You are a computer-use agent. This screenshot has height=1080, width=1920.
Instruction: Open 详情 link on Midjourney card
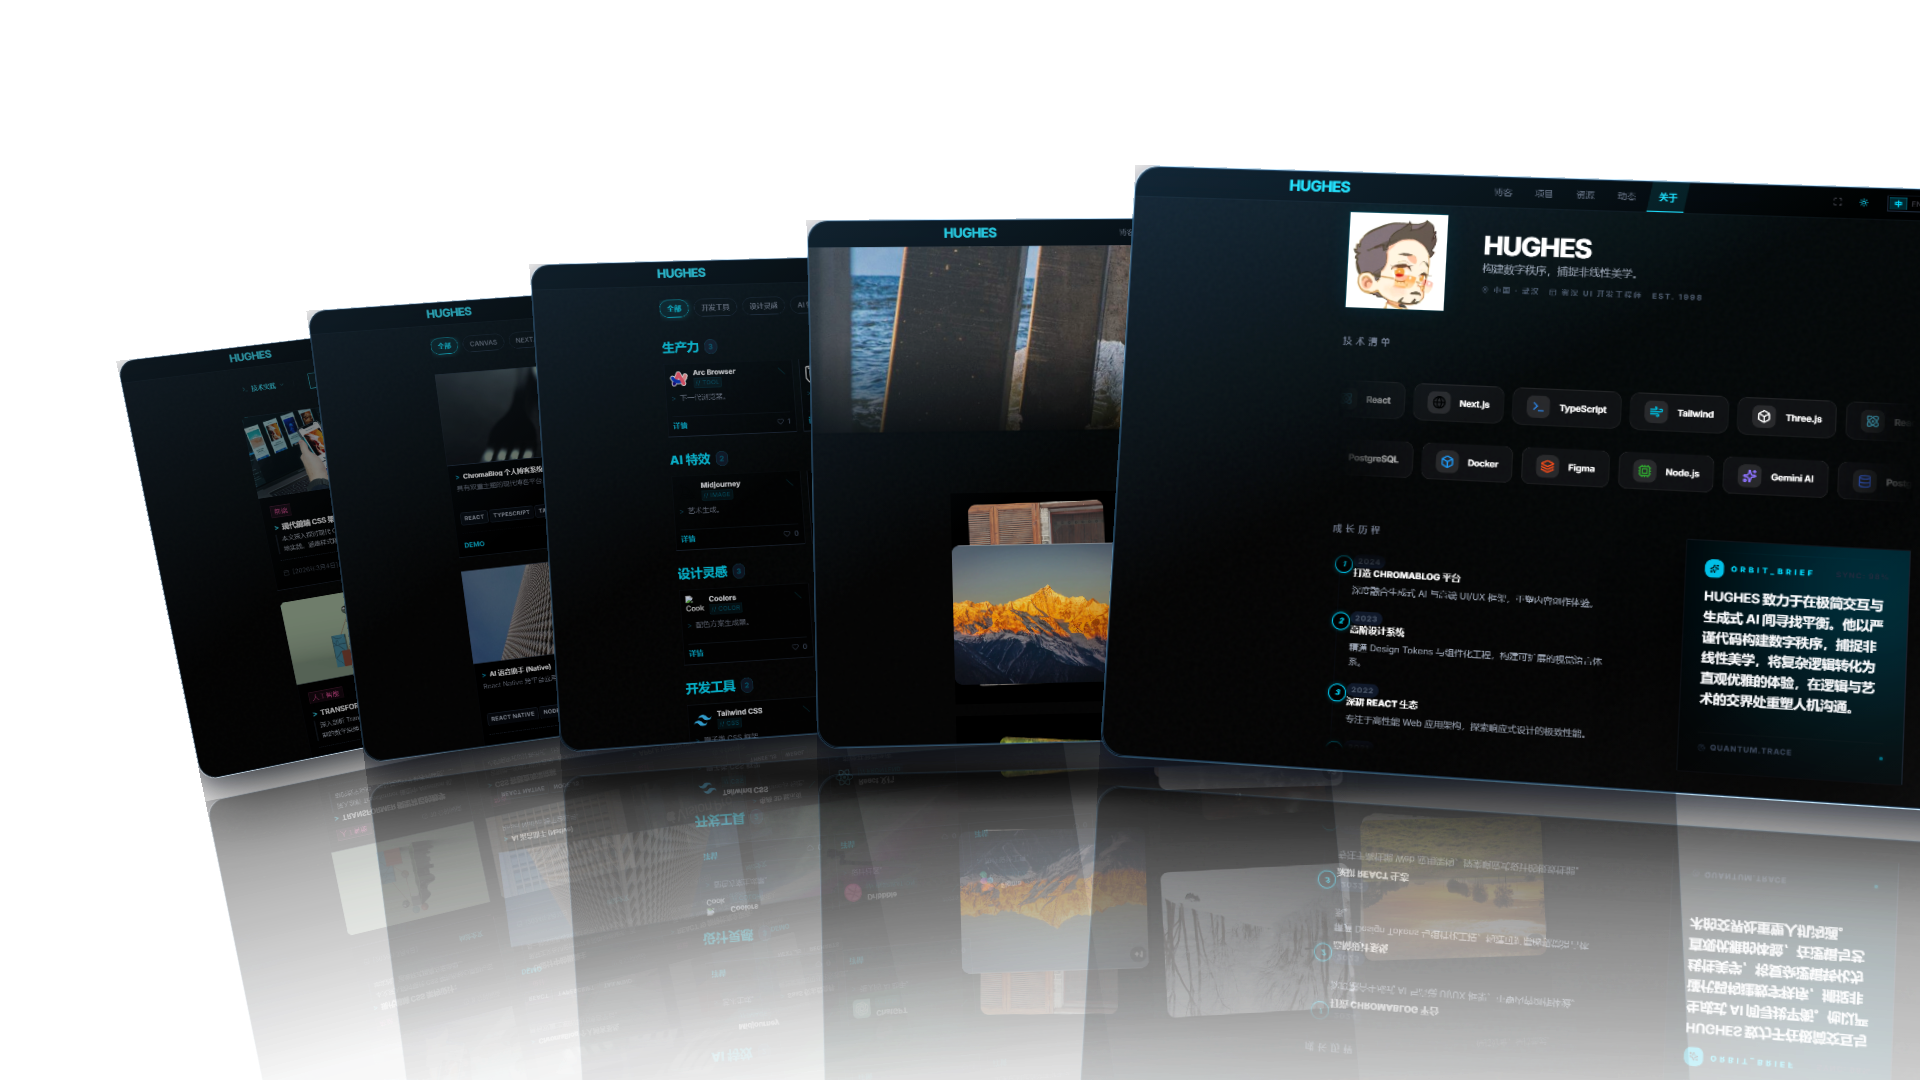coord(688,538)
